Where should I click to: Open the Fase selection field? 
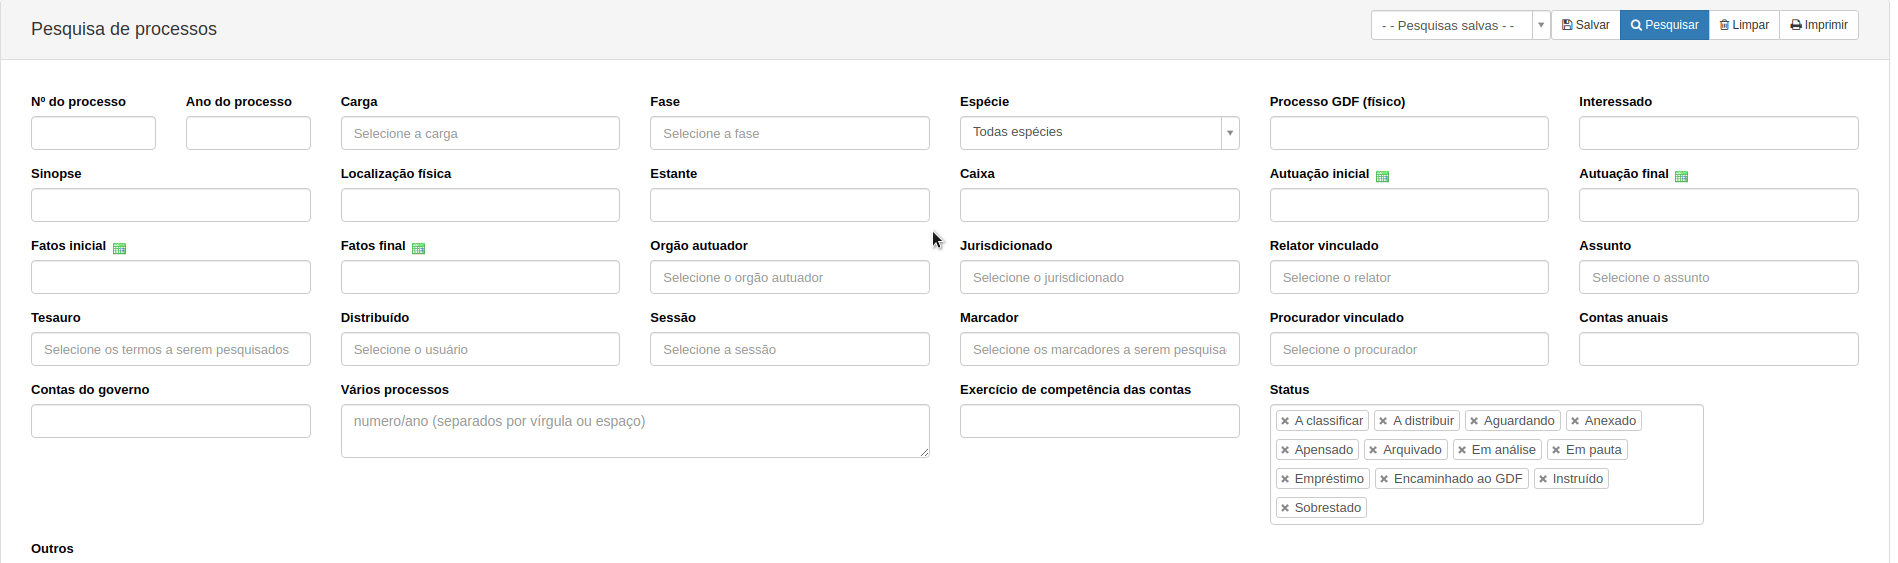789,133
